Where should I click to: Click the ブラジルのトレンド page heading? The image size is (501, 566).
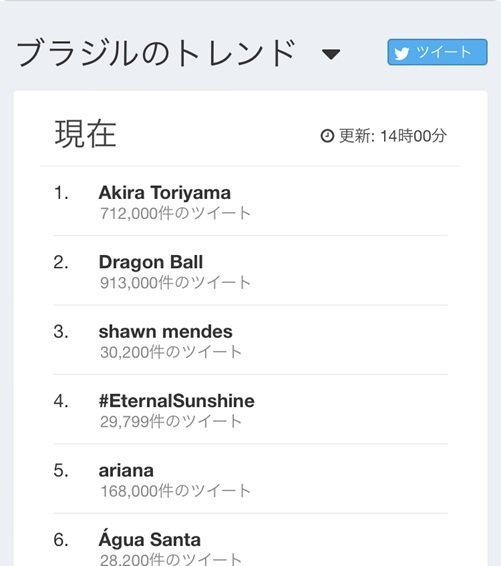156,54
